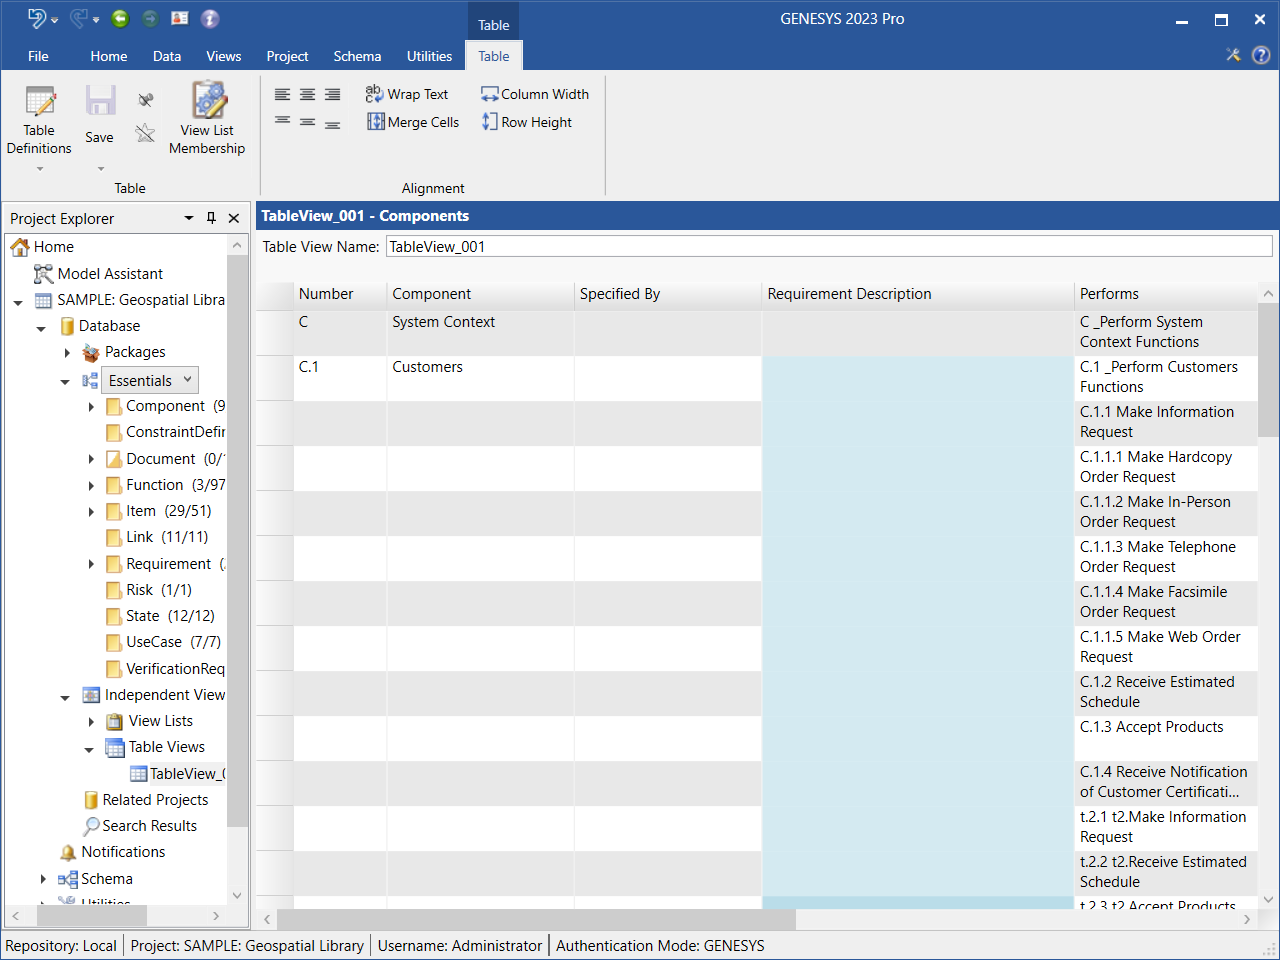Pin the Project Explorer panel
This screenshot has width=1280, height=960.
211,218
